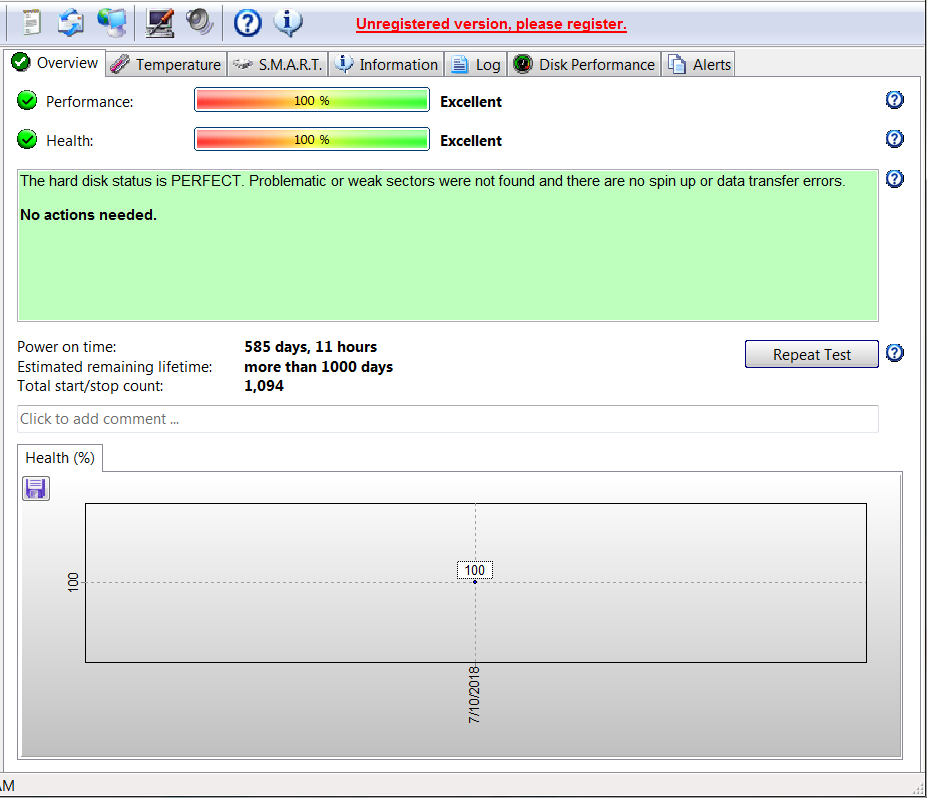
Task: Click help icon beside Performance row
Action: click(x=894, y=100)
